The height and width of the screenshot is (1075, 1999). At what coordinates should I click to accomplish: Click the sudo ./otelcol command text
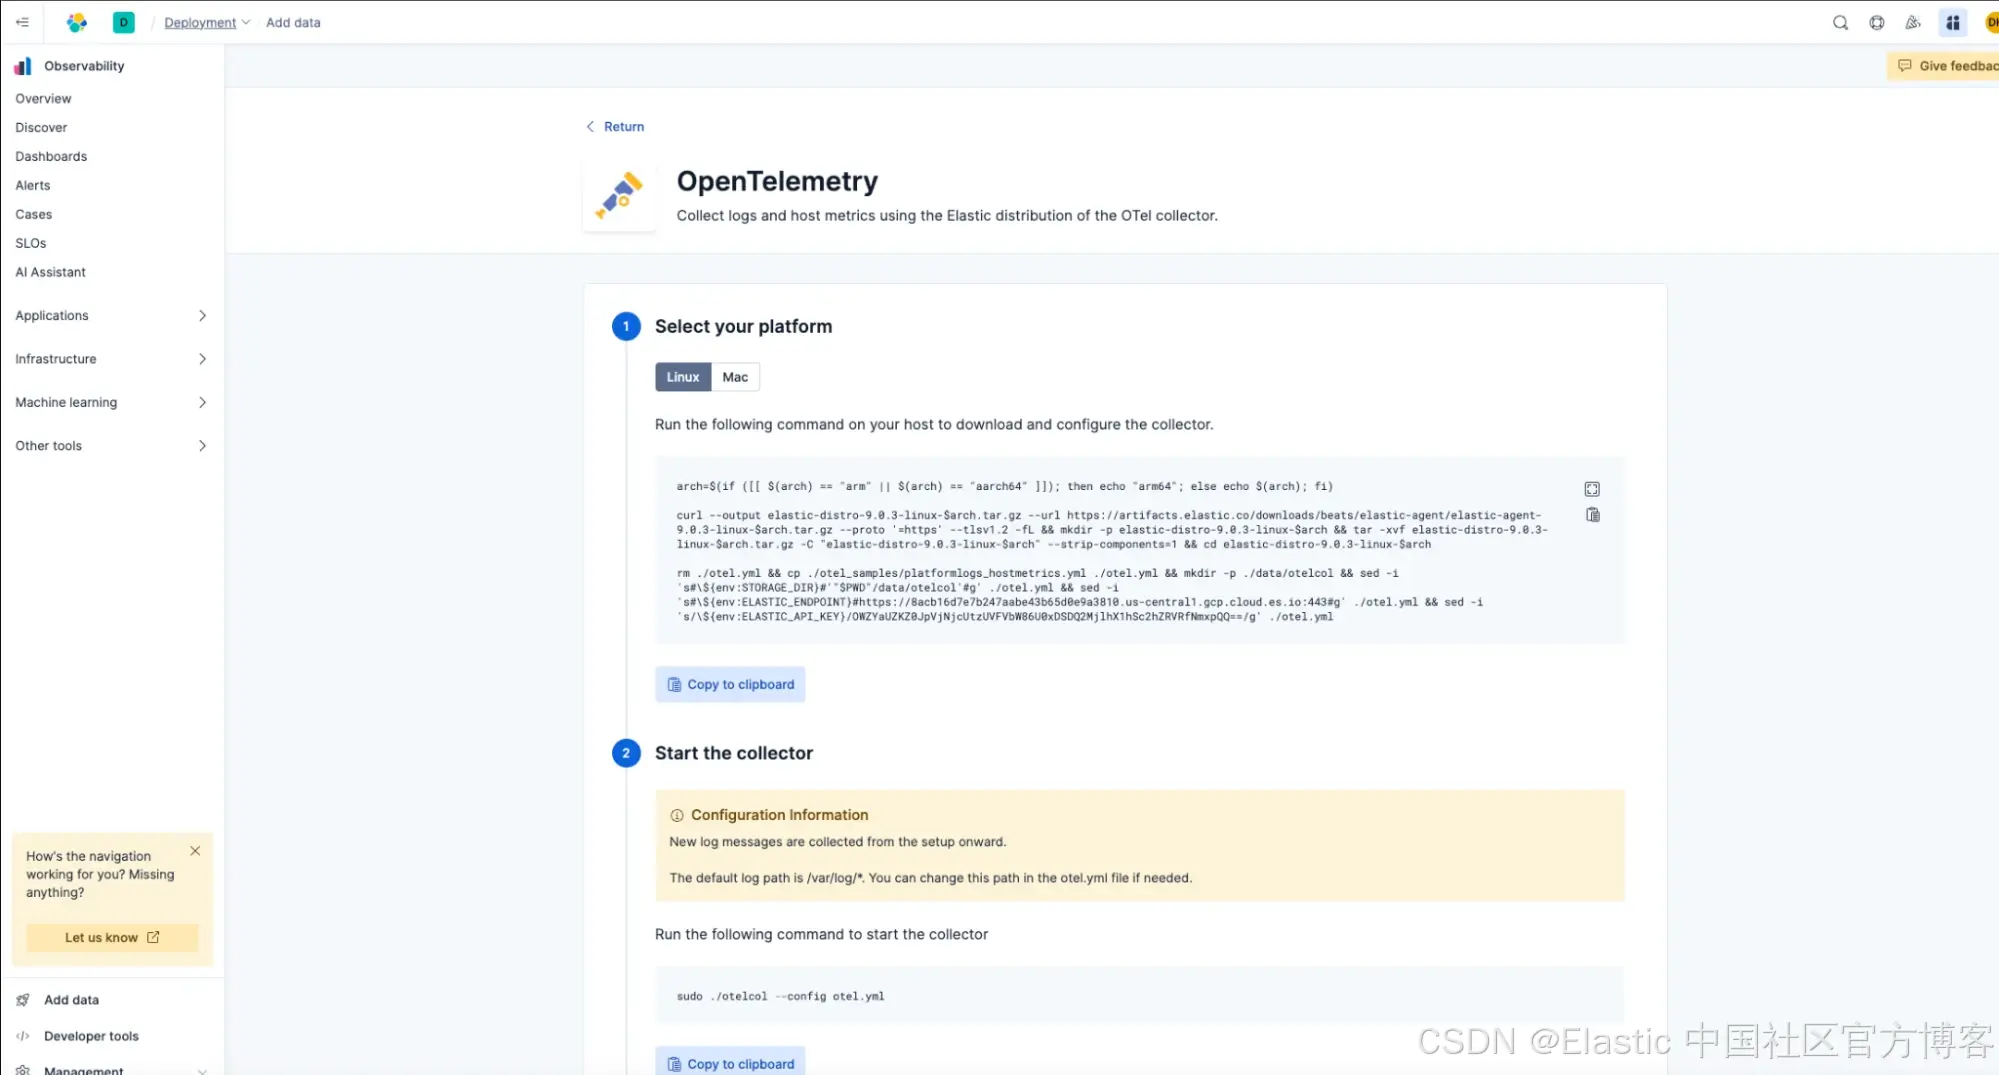pos(780,996)
